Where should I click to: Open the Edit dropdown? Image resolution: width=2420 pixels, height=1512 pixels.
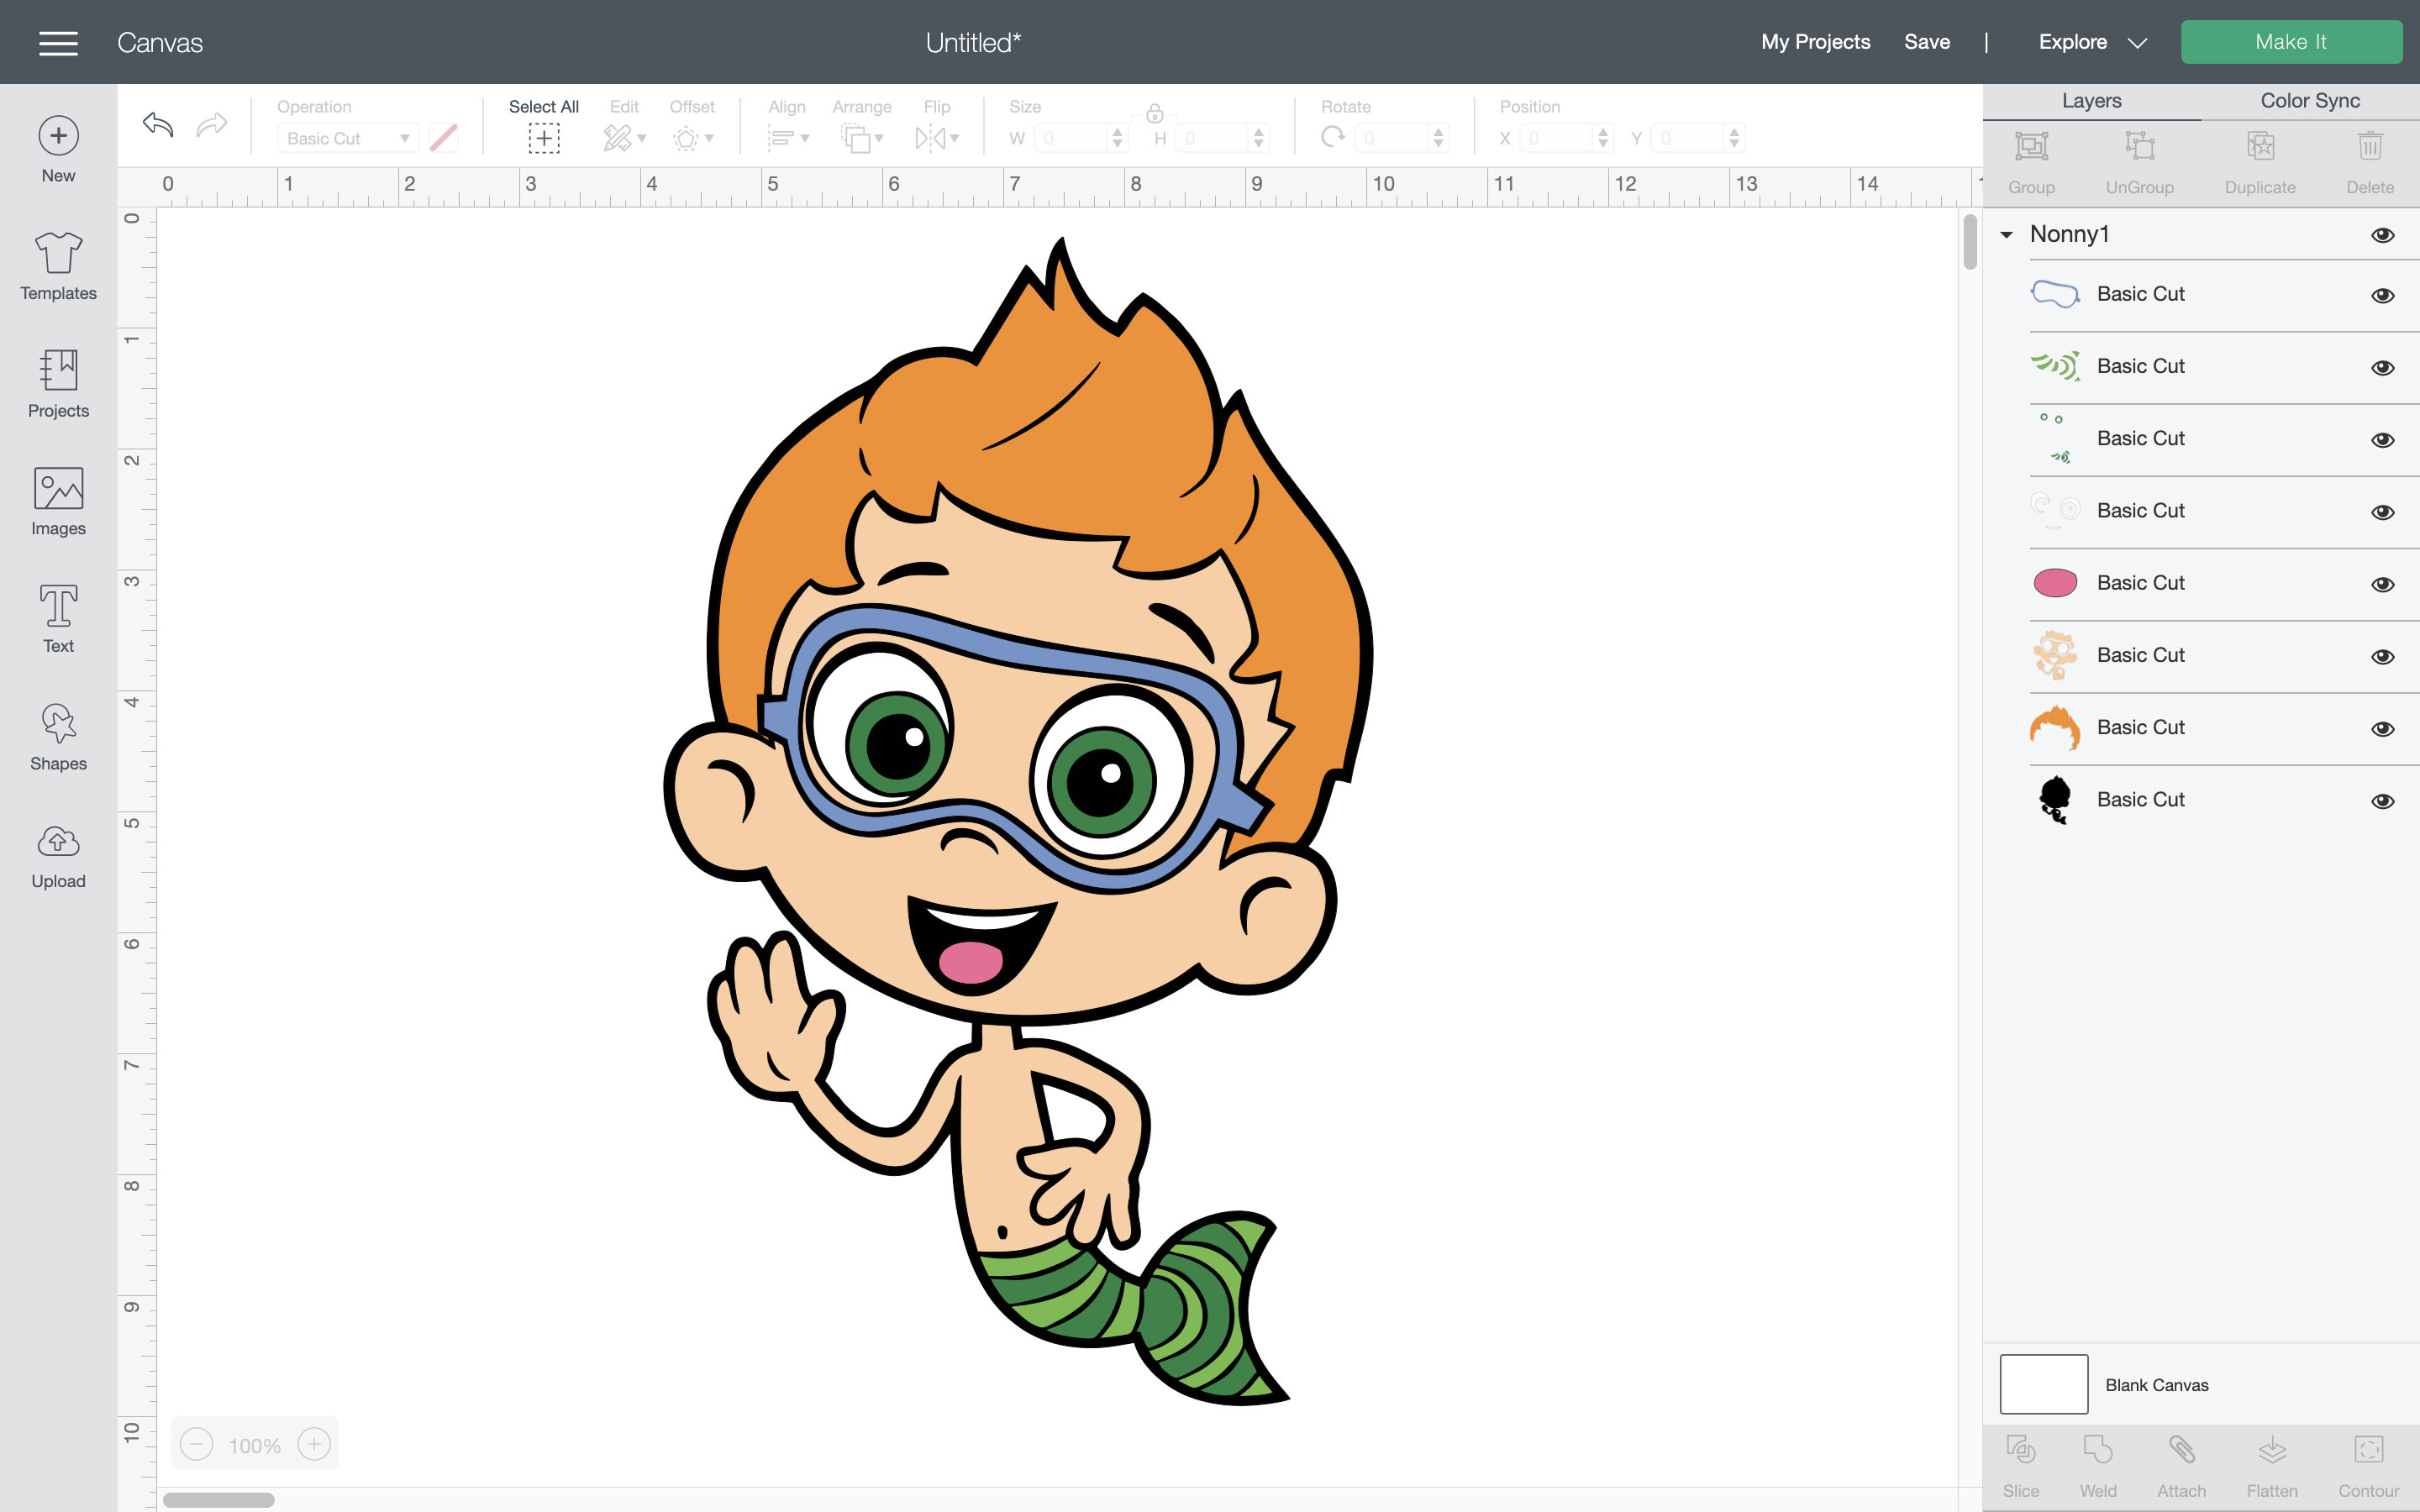(x=625, y=138)
